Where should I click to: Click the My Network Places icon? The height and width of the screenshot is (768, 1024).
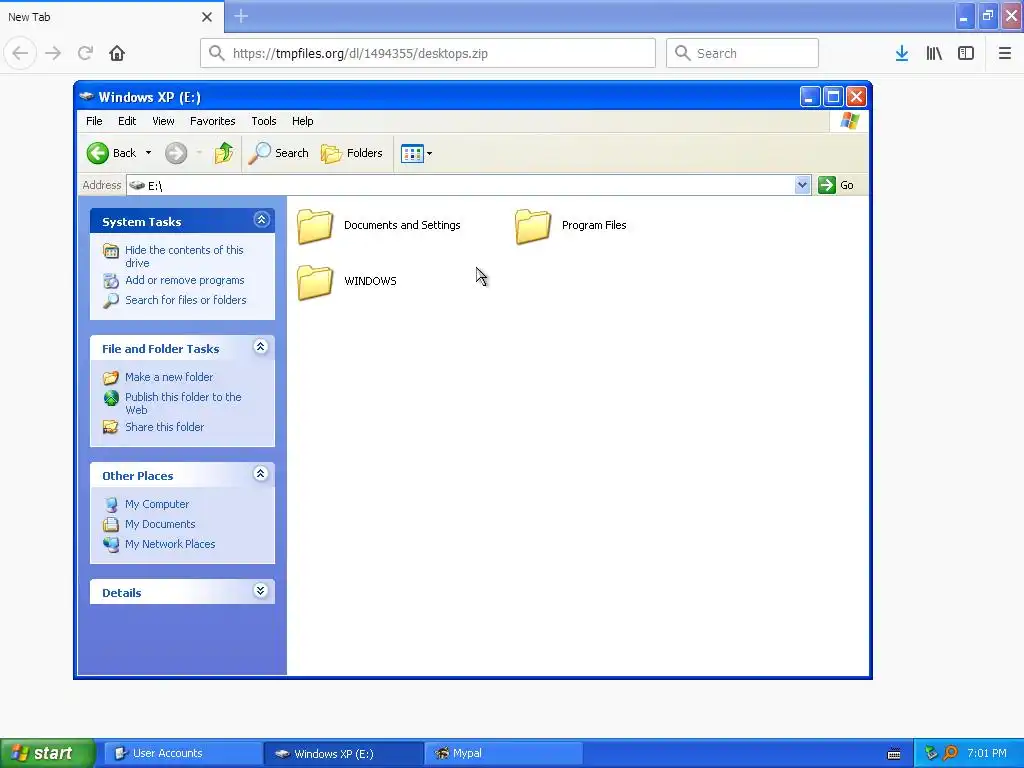coord(111,545)
